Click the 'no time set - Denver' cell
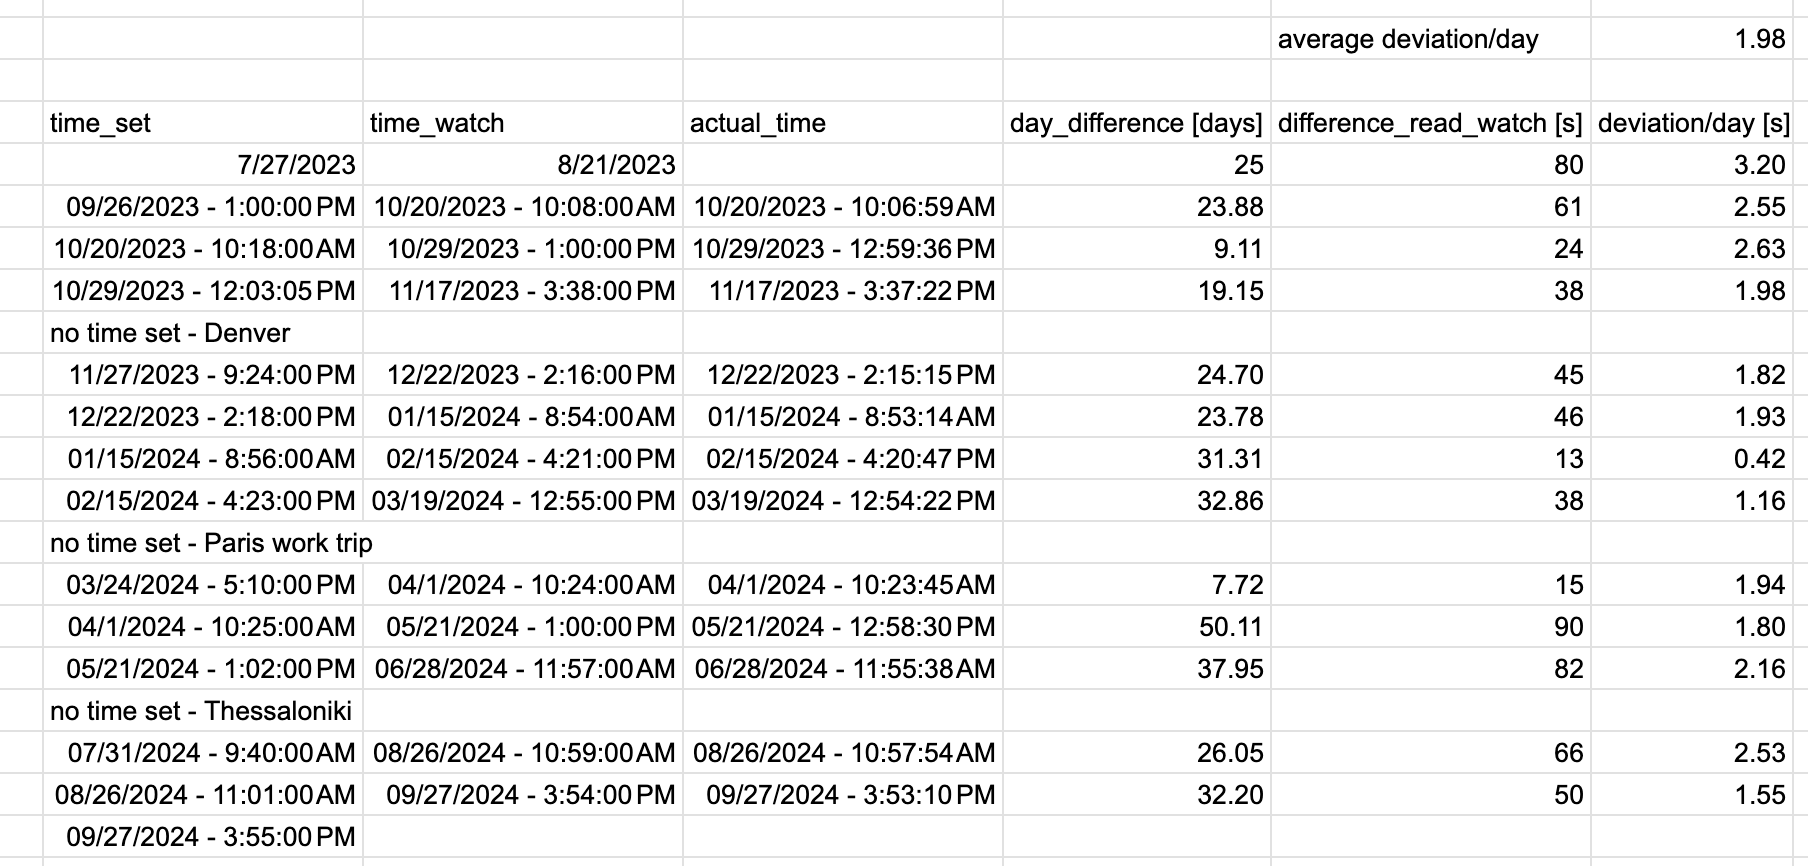Image resolution: width=1808 pixels, height=866 pixels. pos(203,333)
